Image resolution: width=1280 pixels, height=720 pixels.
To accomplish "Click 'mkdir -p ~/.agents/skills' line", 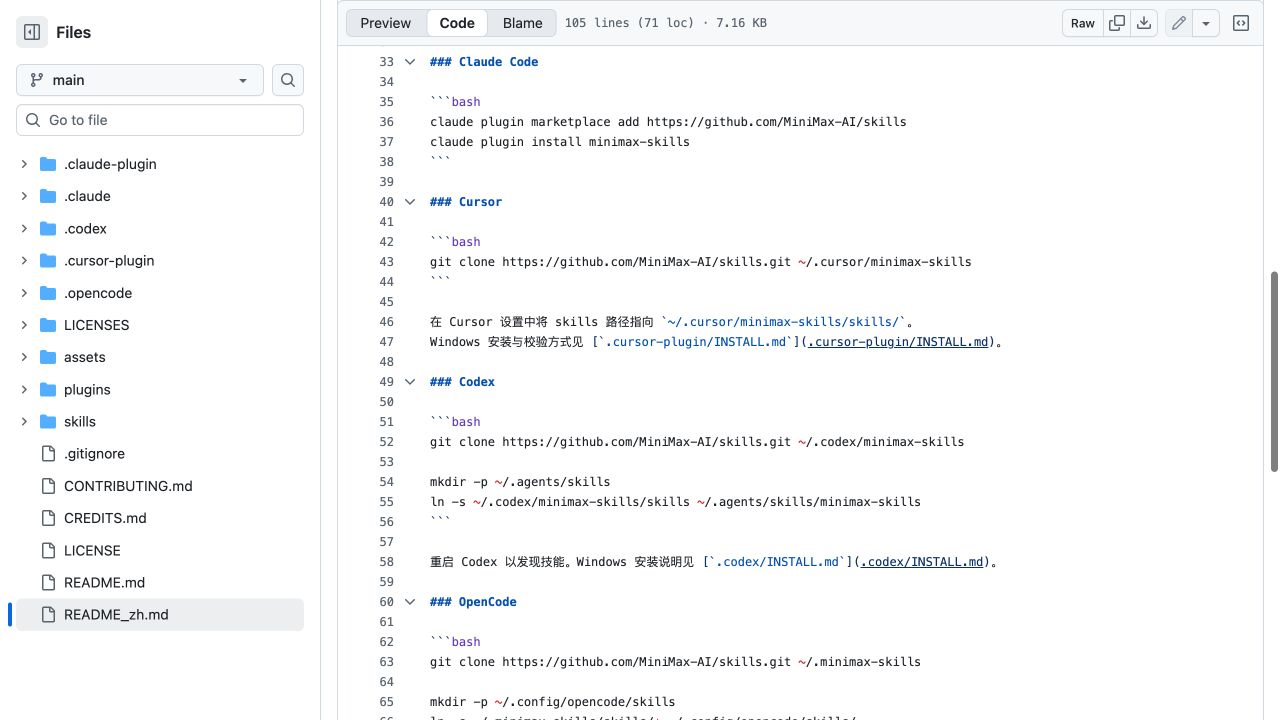I will [520, 482].
